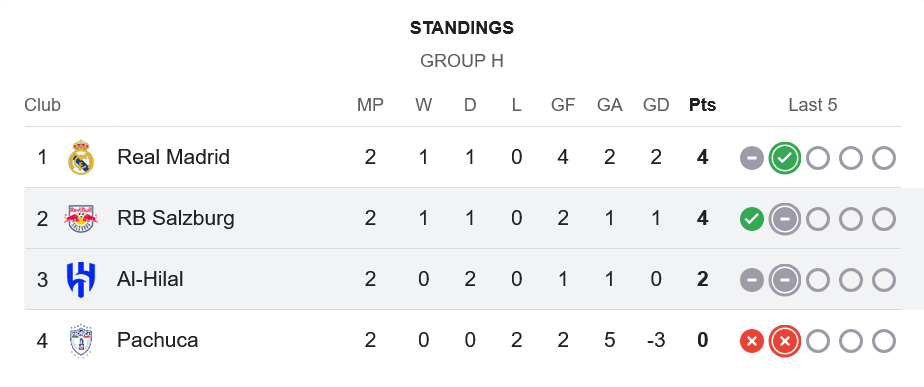Image resolution: width=924 pixels, height=387 pixels.
Task: Open the Real Madrid team name link
Action: pyautogui.click(x=173, y=157)
